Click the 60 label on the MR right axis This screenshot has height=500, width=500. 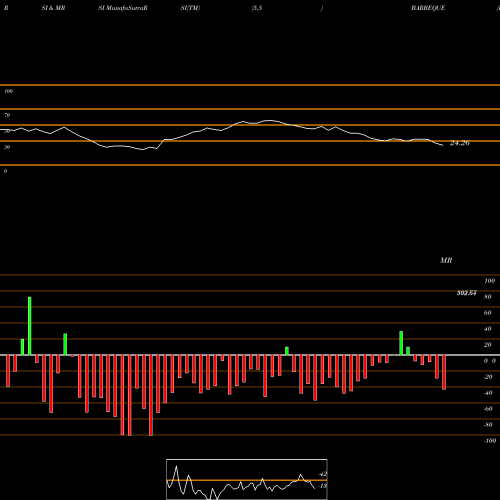tap(488, 313)
